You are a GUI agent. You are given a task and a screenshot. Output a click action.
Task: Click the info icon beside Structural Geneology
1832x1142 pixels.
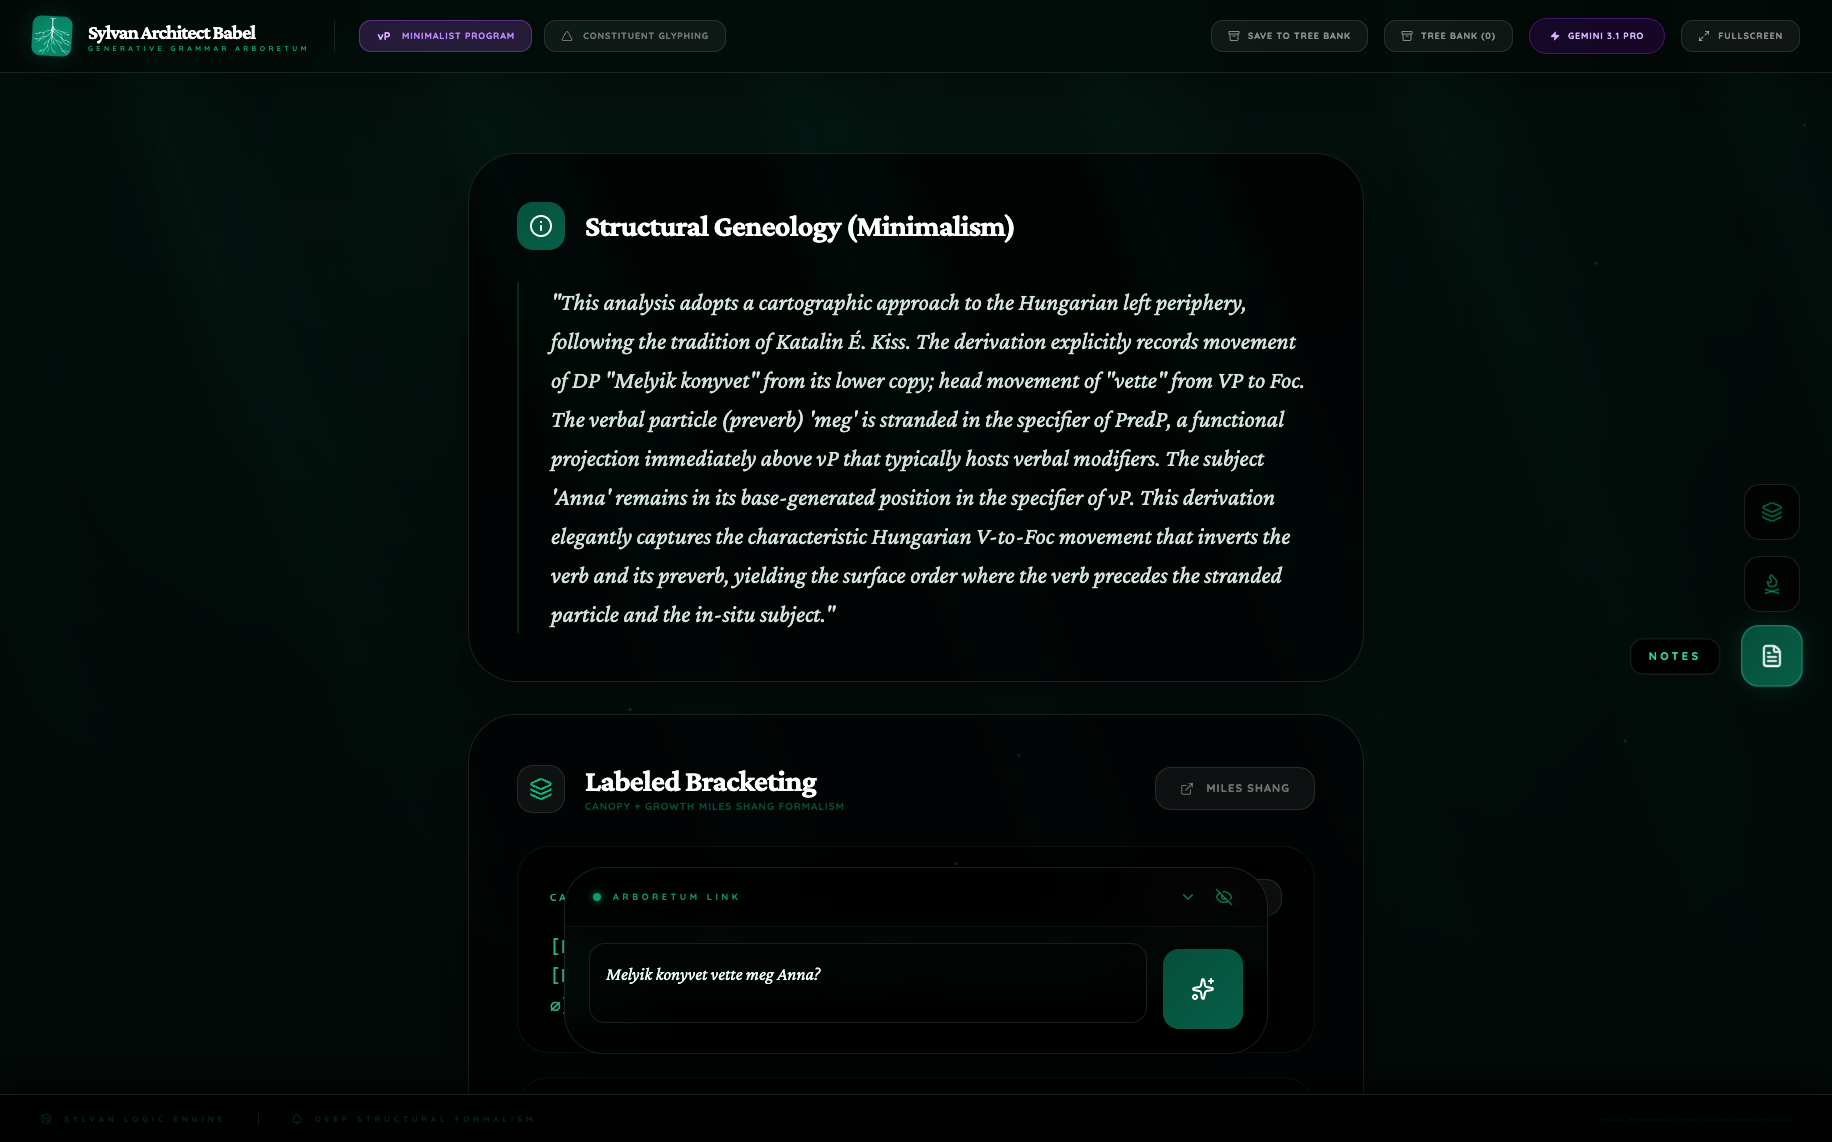(x=541, y=226)
